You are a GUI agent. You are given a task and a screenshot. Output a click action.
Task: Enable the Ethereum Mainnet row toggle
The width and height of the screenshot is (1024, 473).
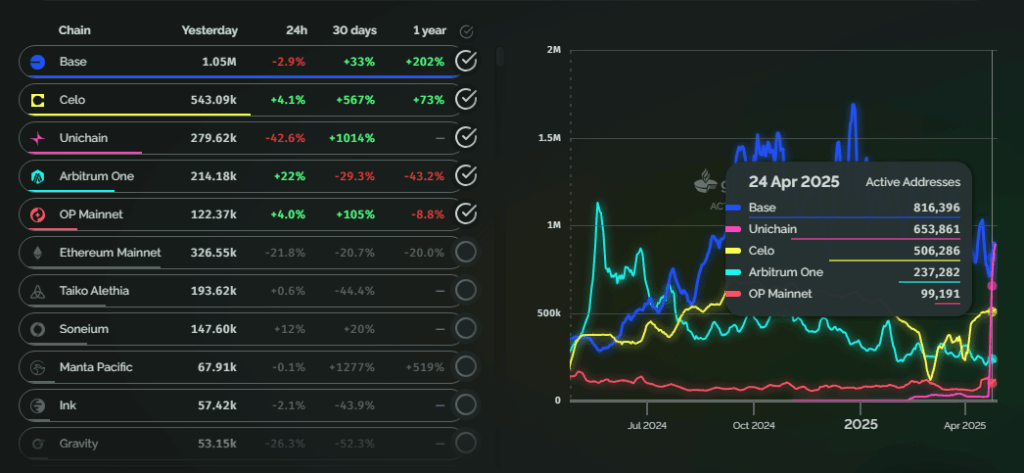(465, 253)
